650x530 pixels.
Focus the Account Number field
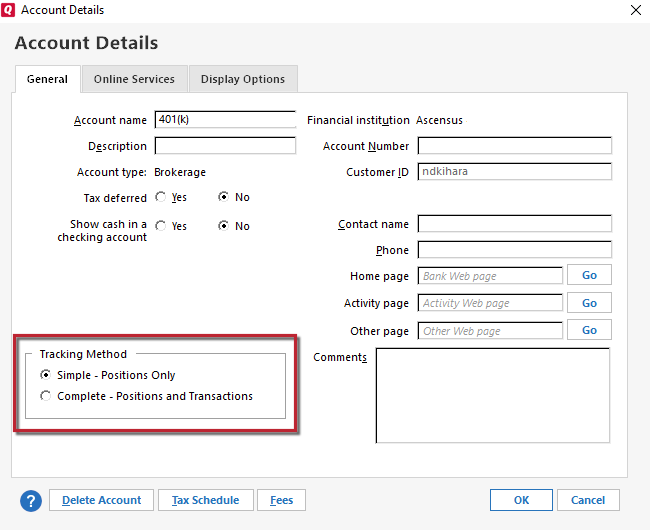click(x=514, y=146)
